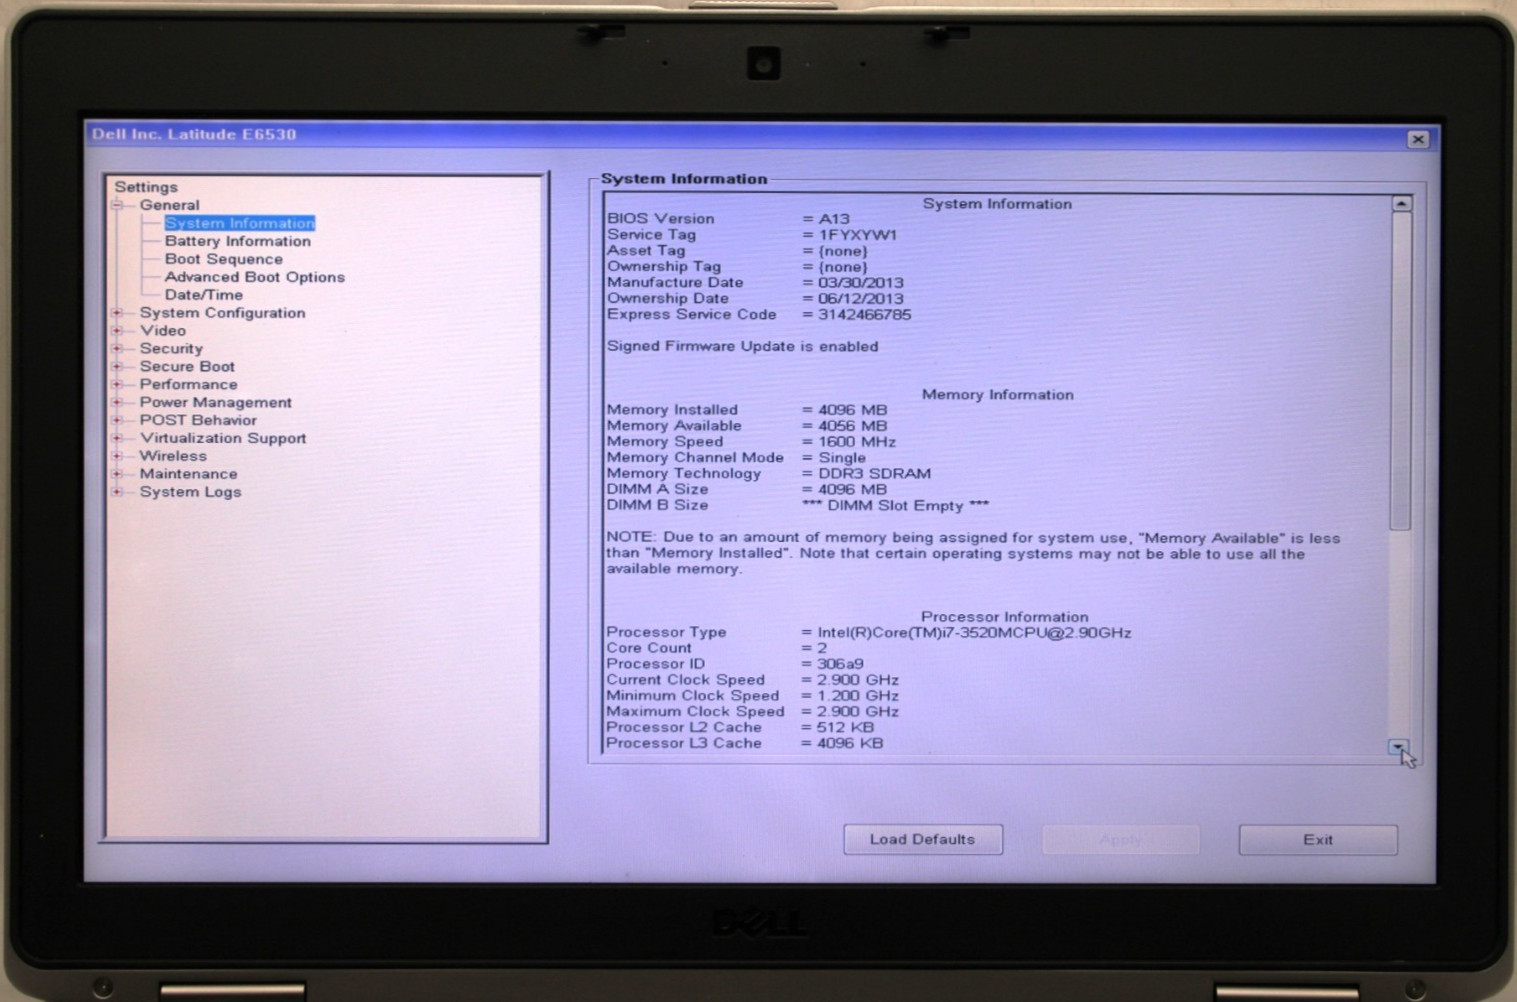Select the General category label

point(170,205)
